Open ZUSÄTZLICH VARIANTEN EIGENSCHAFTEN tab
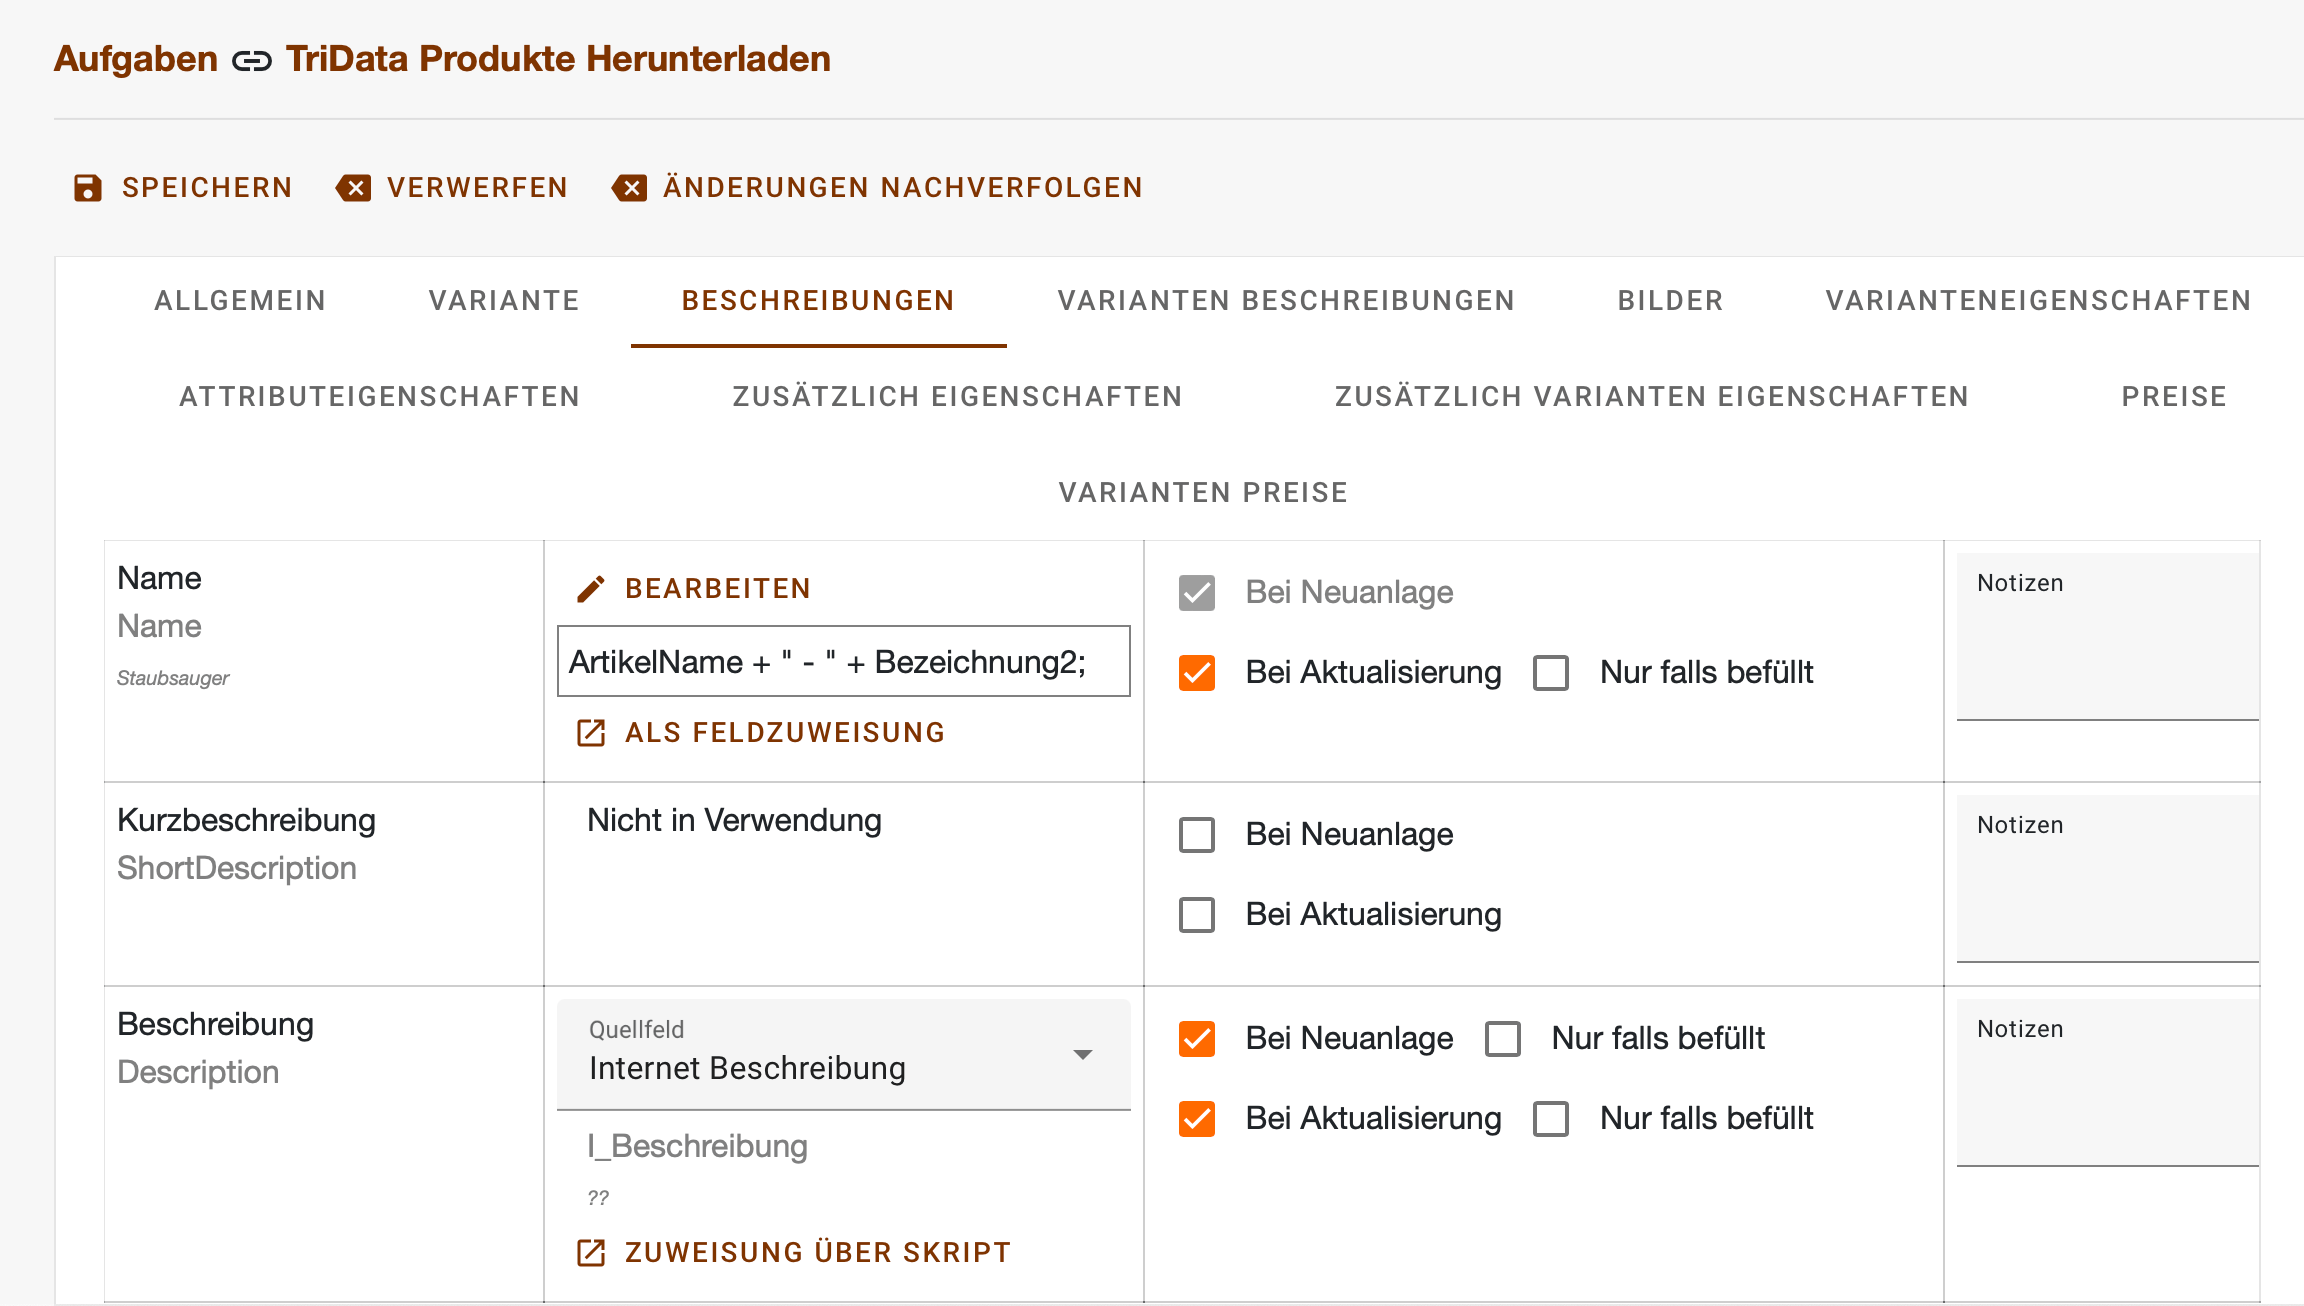The image size is (2304, 1306). [1652, 397]
